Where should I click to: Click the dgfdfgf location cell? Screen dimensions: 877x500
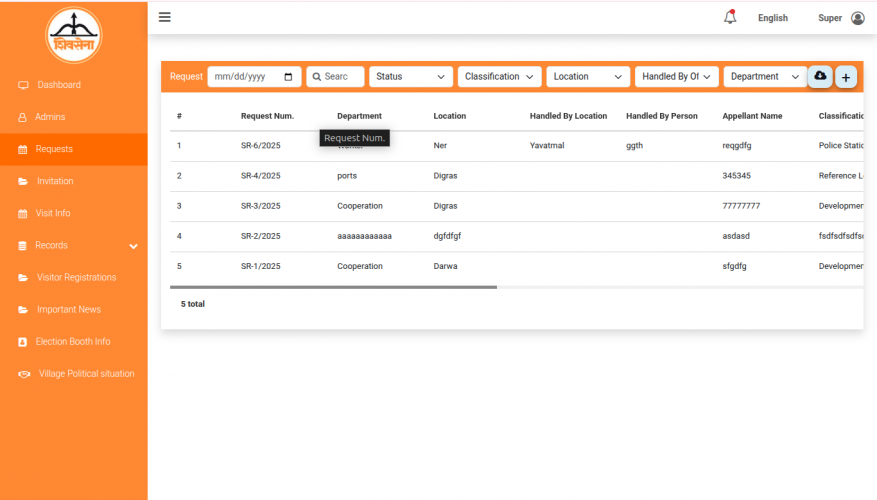click(x=447, y=236)
